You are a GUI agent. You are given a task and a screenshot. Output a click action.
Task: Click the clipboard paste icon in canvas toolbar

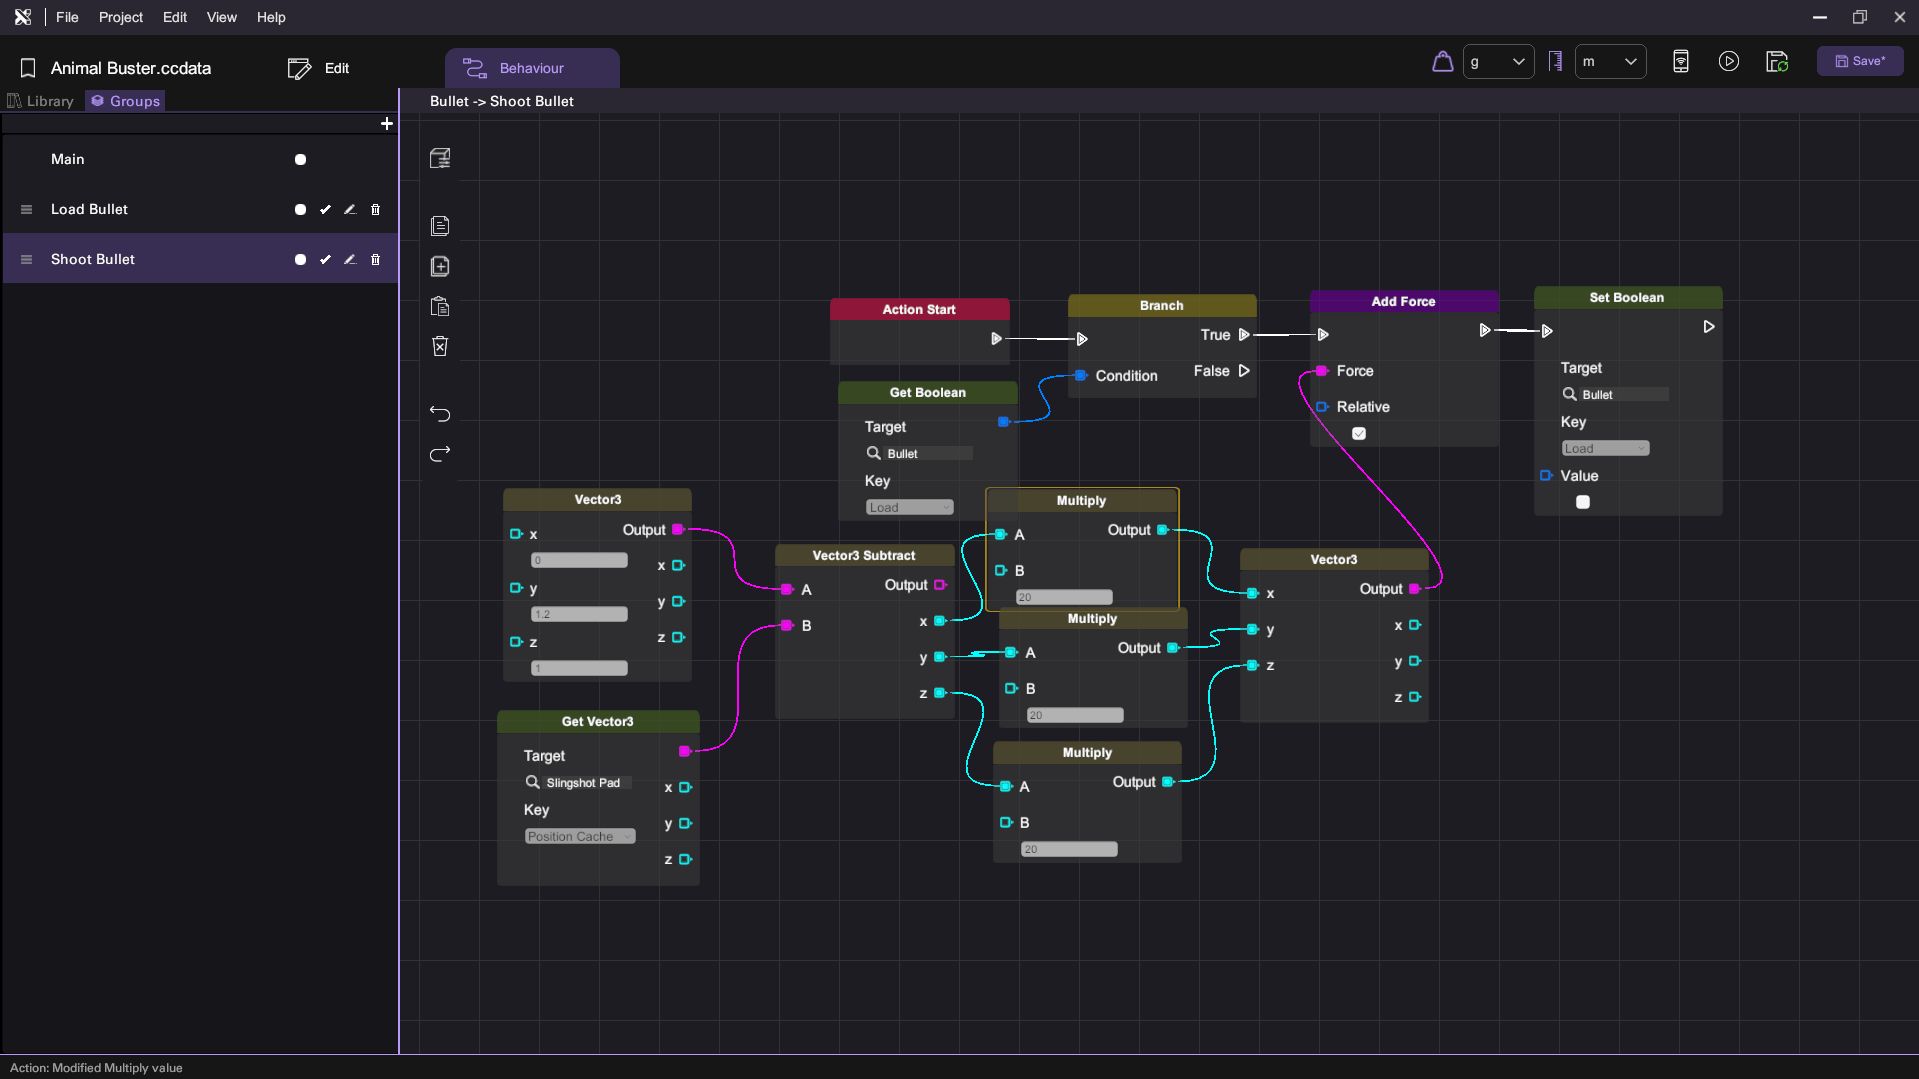(440, 307)
